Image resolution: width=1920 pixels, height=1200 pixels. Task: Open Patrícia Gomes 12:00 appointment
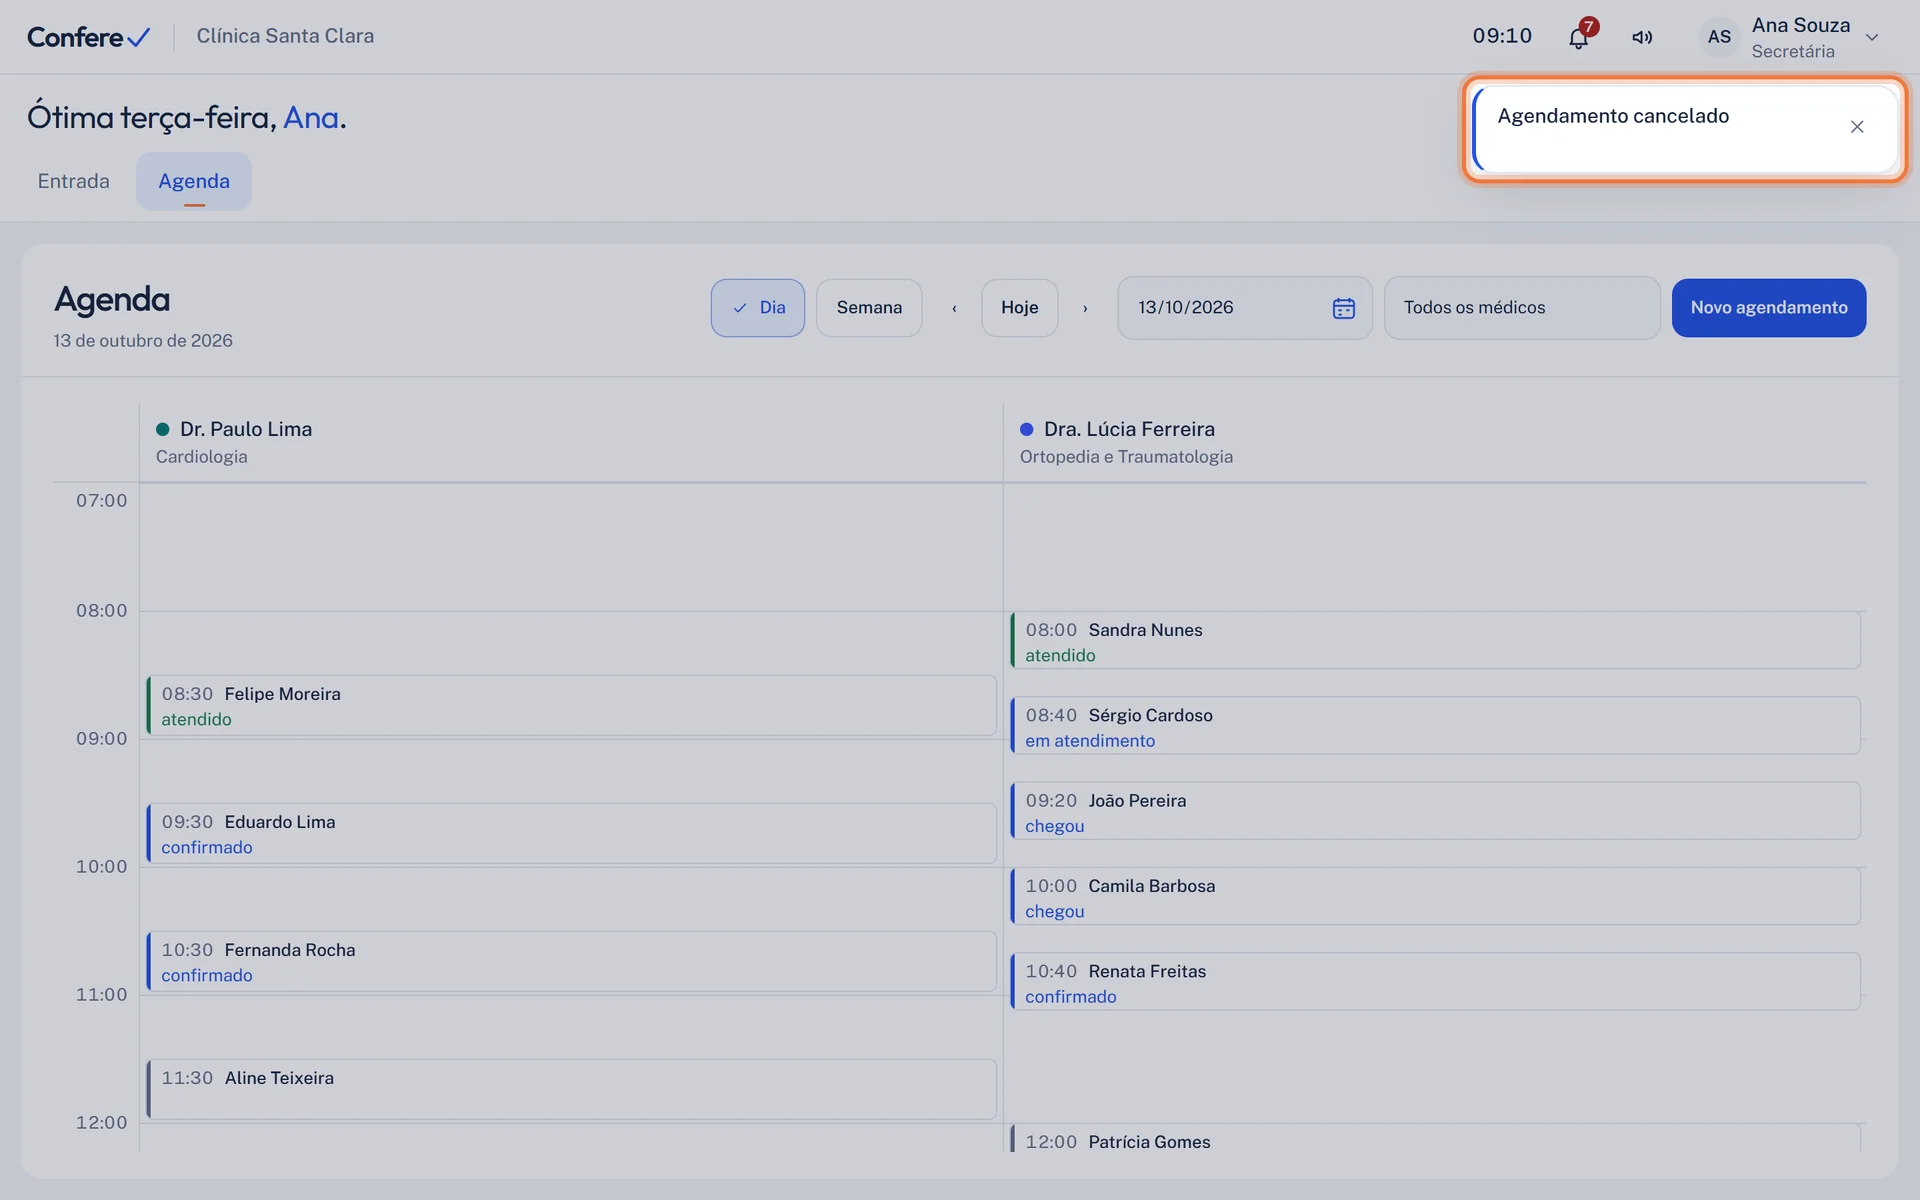pyautogui.click(x=1435, y=1138)
